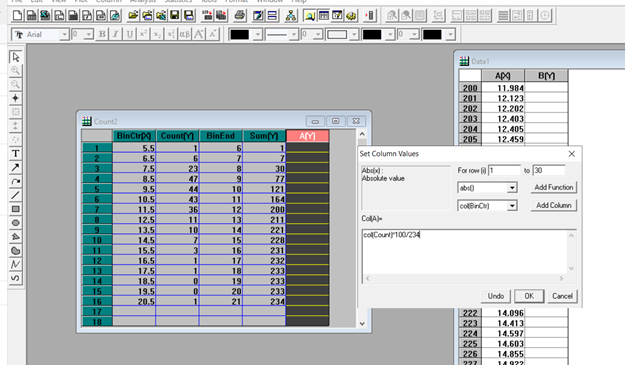Screen dimensions: 625x365
Task: Click the starting row input field
Action: [504, 171]
